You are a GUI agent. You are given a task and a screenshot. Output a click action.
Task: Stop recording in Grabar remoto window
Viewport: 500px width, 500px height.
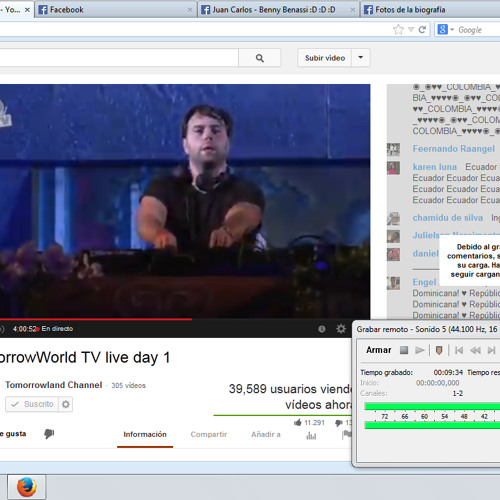point(404,350)
